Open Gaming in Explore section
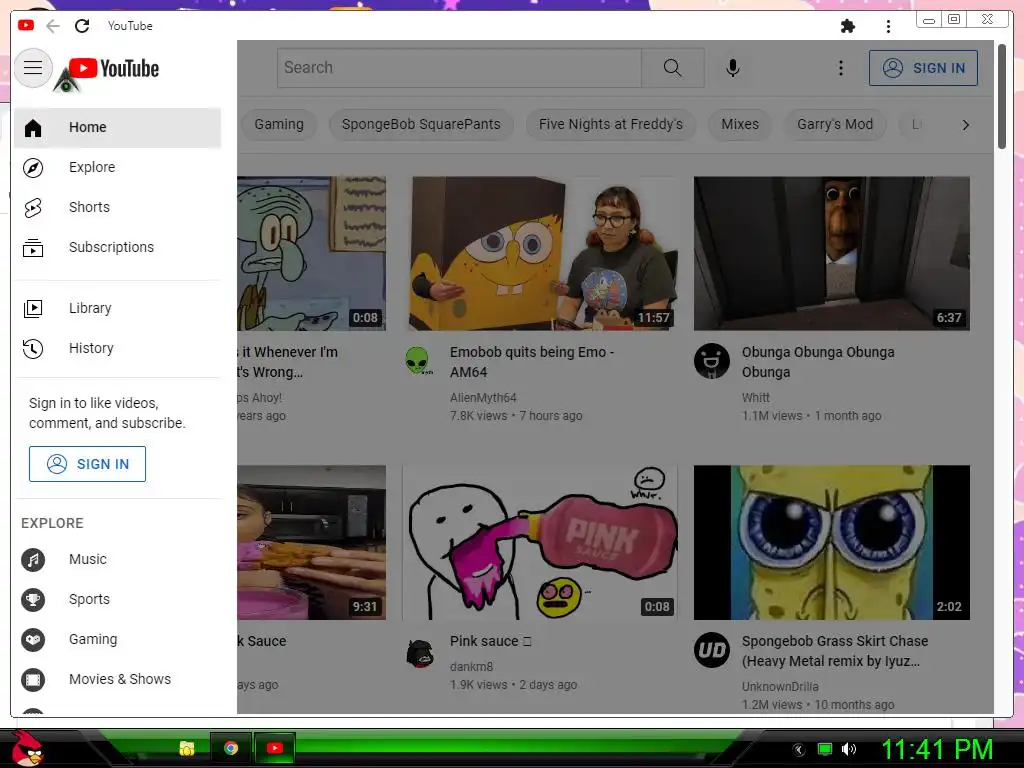 click(118, 639)
